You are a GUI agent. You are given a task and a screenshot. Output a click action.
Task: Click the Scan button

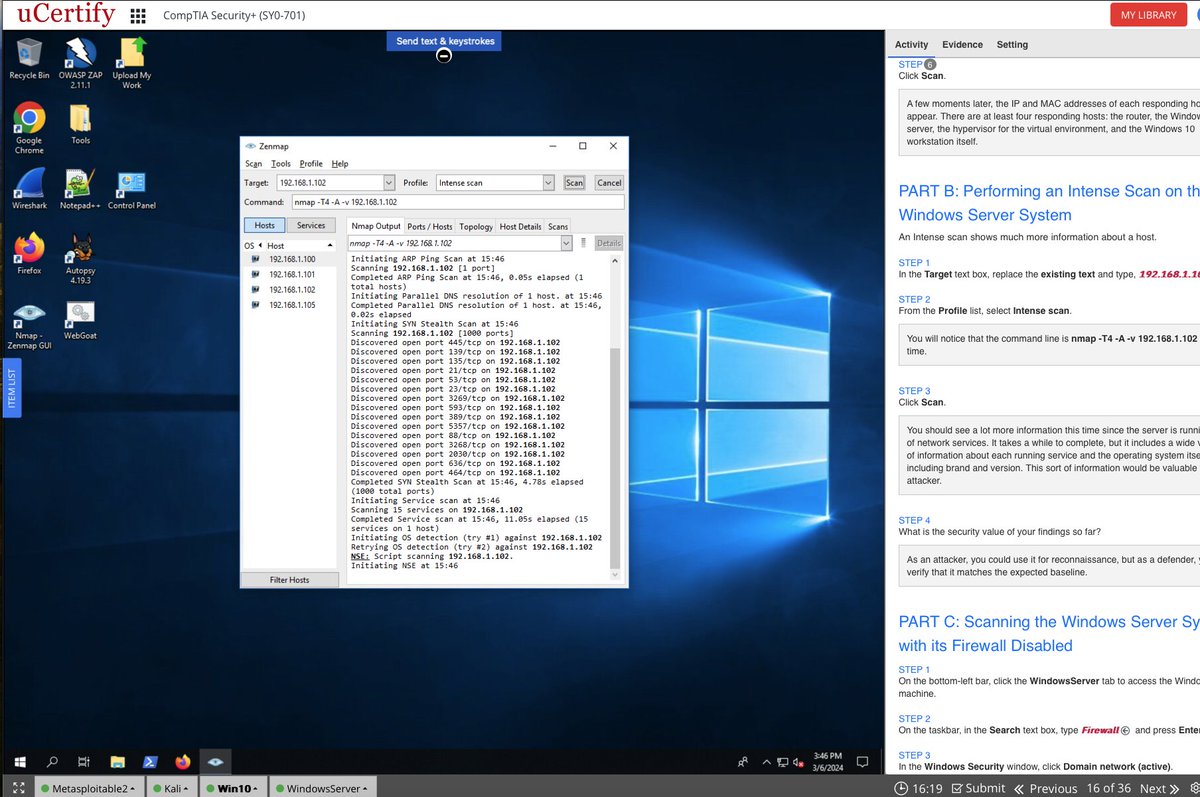click(574, 183)
